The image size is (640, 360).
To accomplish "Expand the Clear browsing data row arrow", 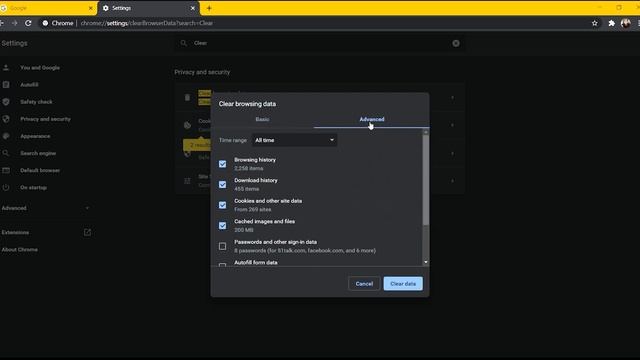I will coord(452,98).
